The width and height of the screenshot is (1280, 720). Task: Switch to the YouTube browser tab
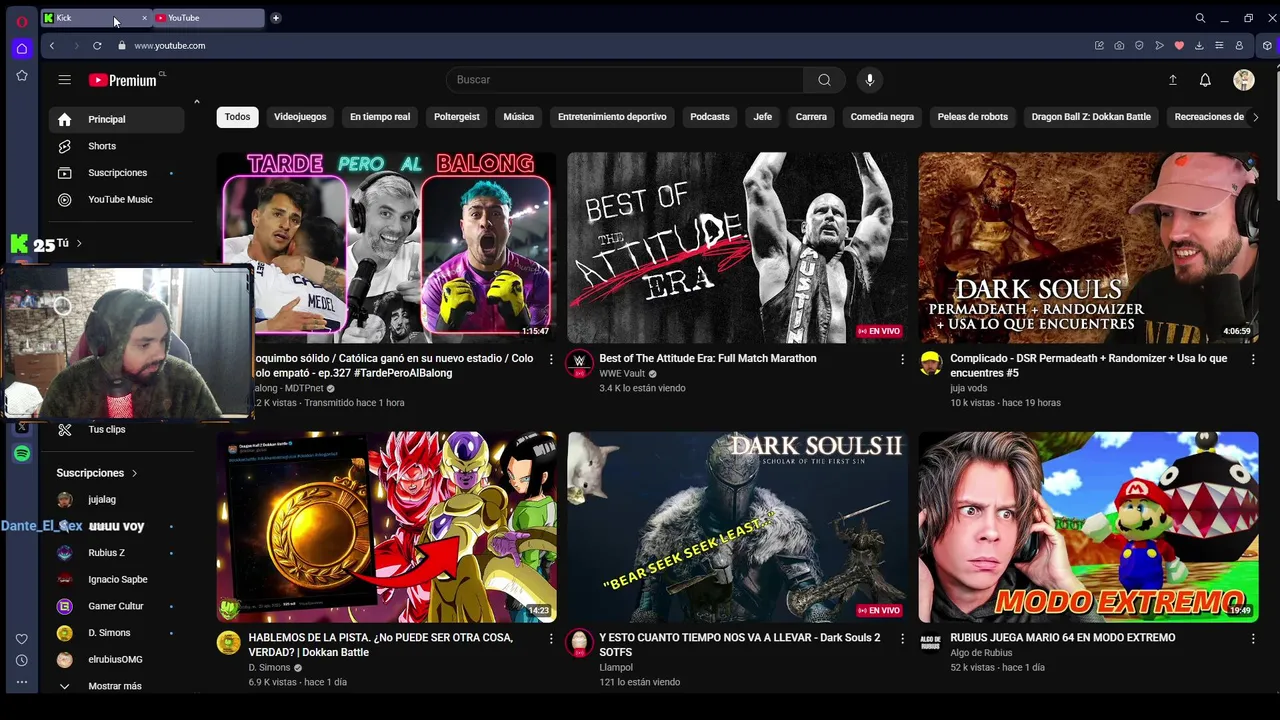coord(208,18)
